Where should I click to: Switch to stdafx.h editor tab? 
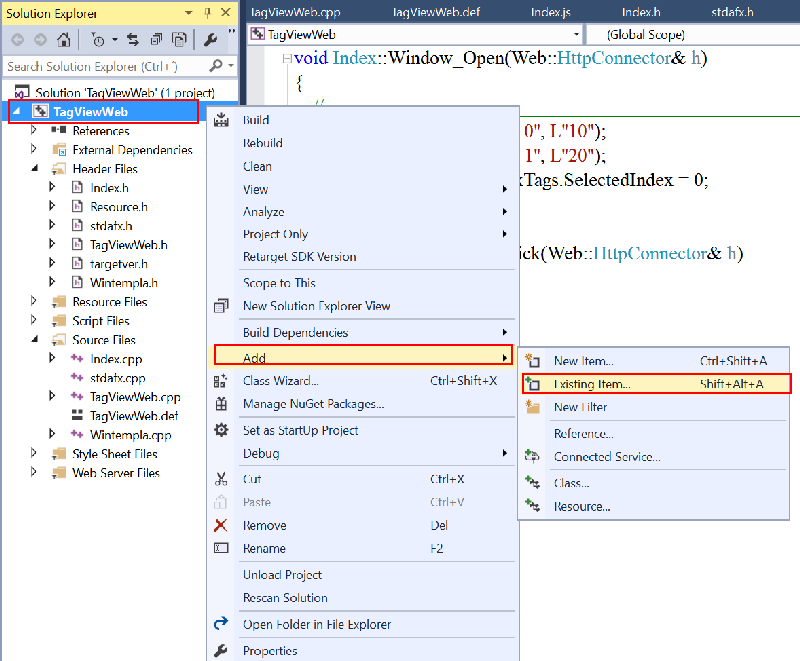pos(732,12)
